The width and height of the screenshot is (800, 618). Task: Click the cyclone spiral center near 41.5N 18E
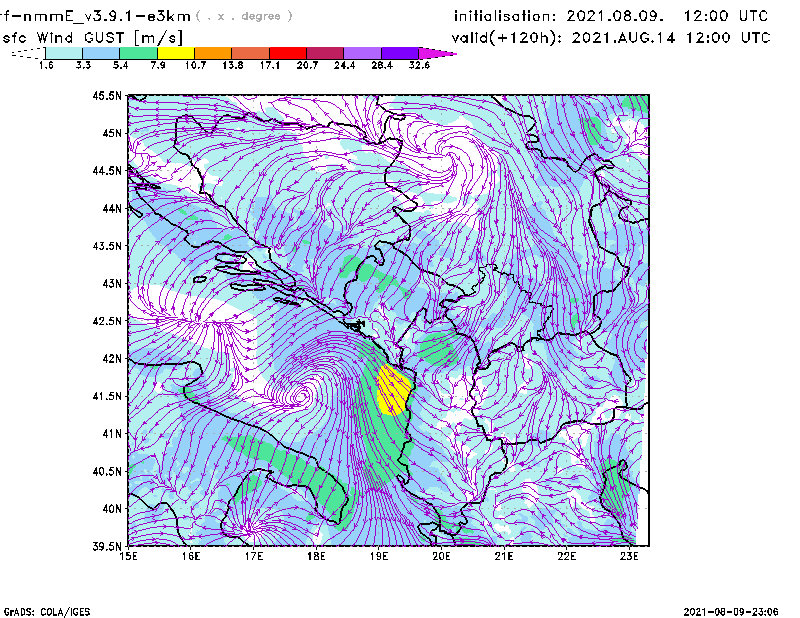[302, 396]
